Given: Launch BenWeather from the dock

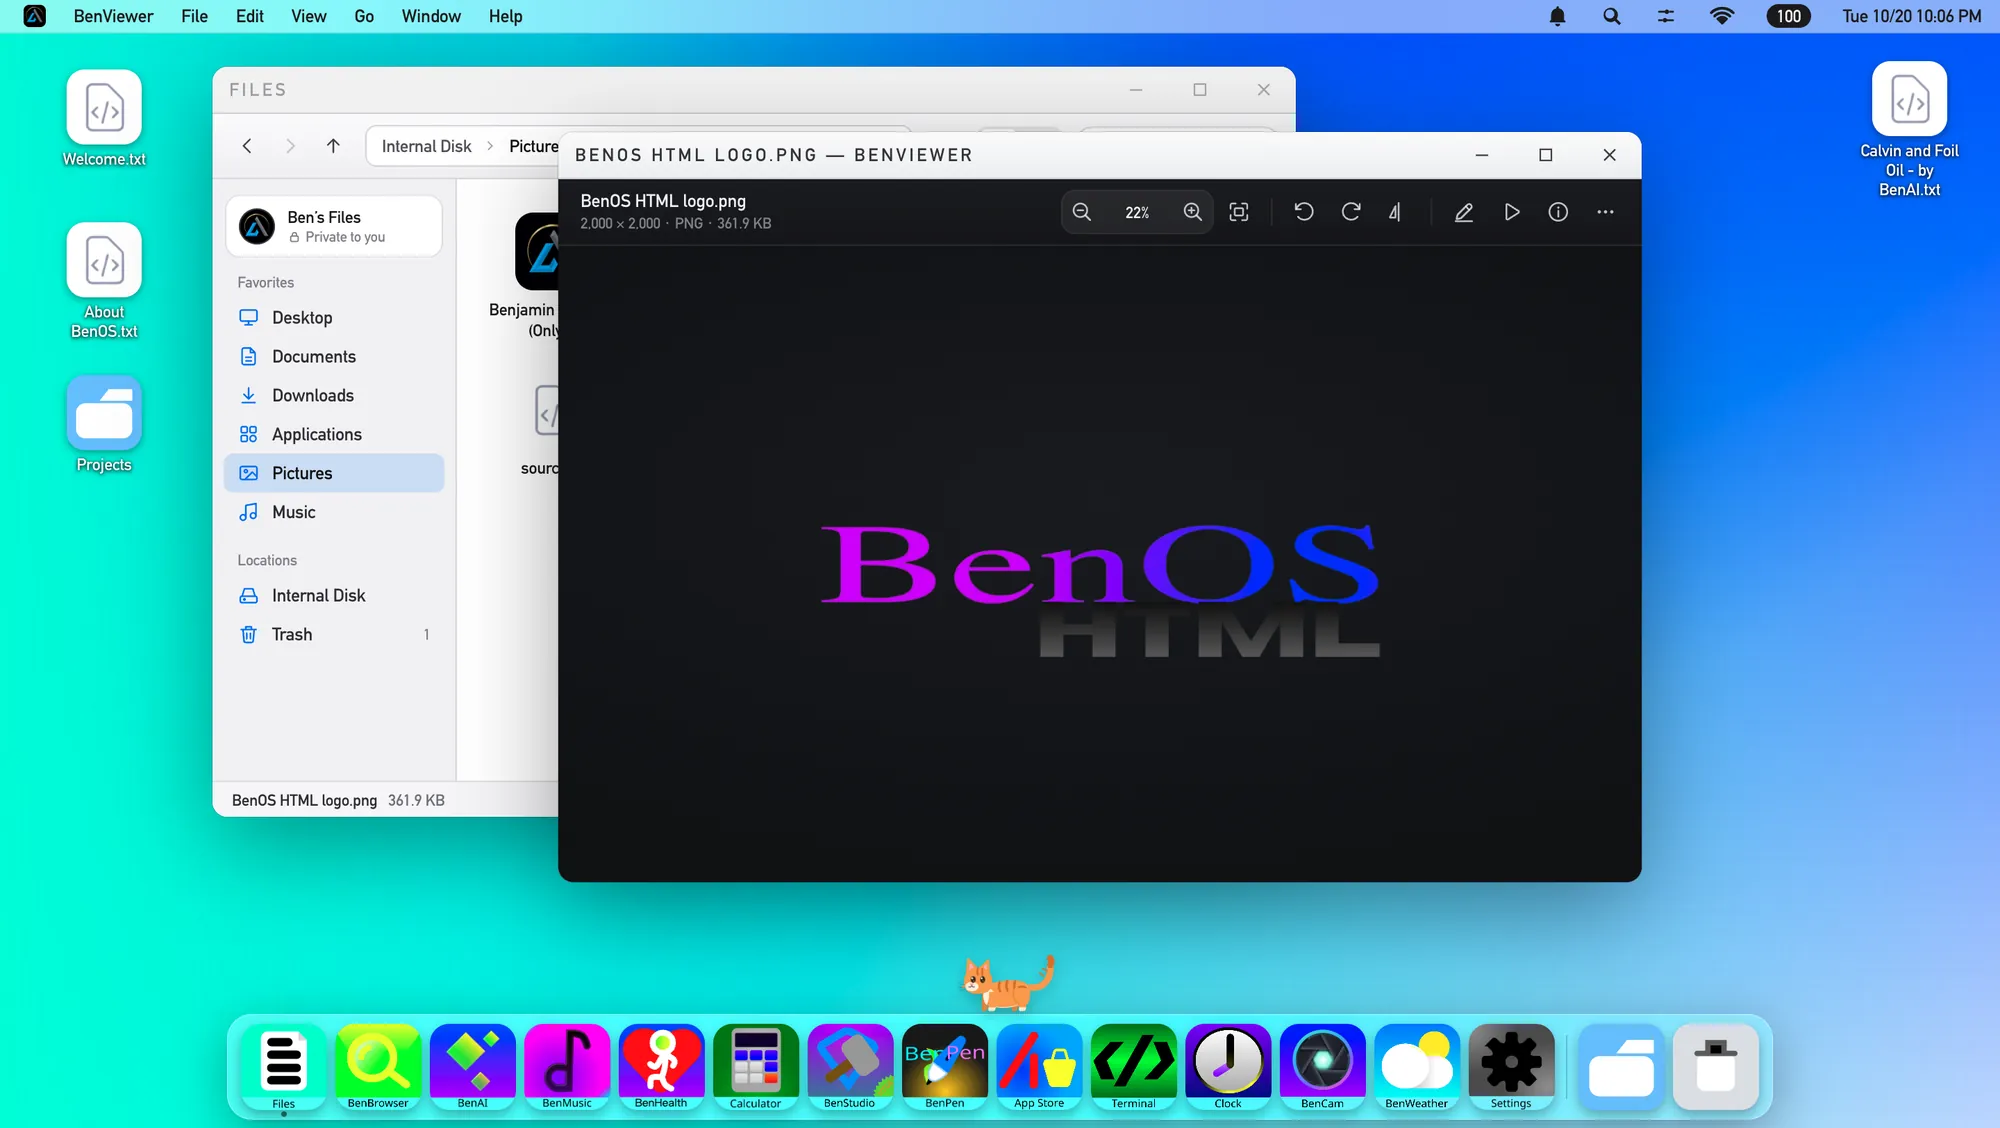Looking at the screenshot, I should pos(1416,1066).
